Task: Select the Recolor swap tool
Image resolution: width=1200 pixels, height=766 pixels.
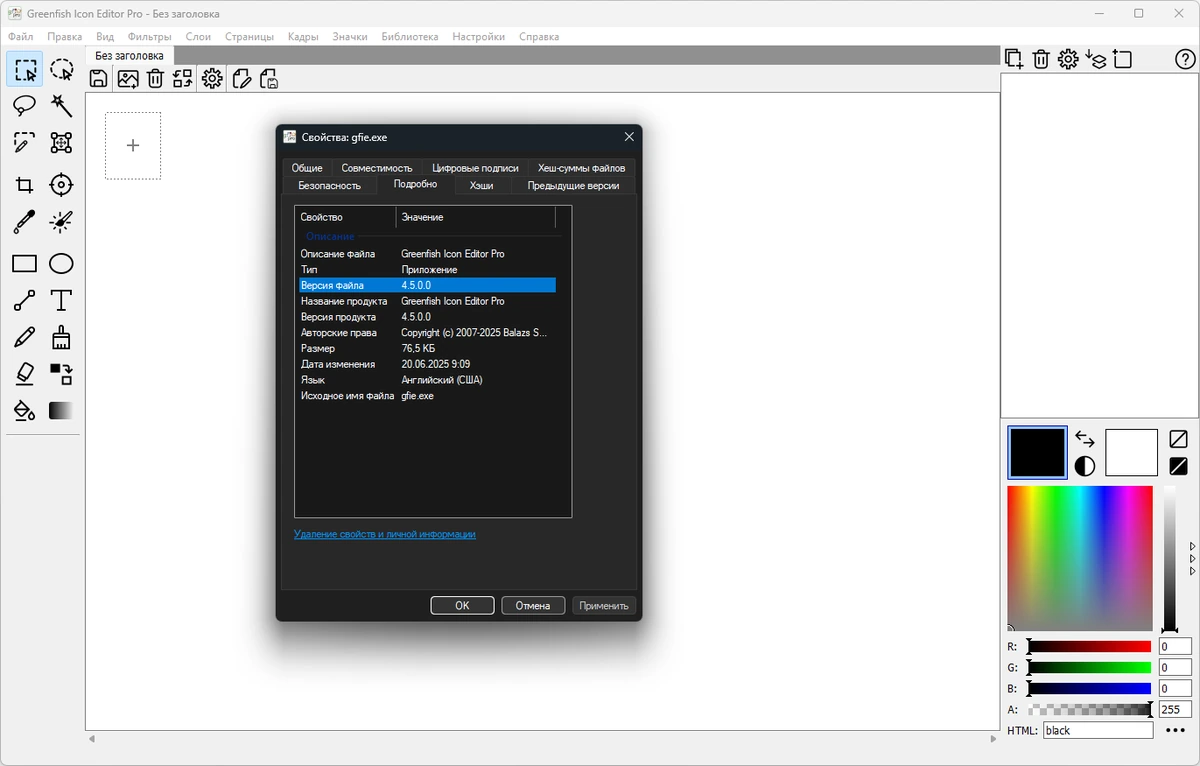Action: click(62, 374)
